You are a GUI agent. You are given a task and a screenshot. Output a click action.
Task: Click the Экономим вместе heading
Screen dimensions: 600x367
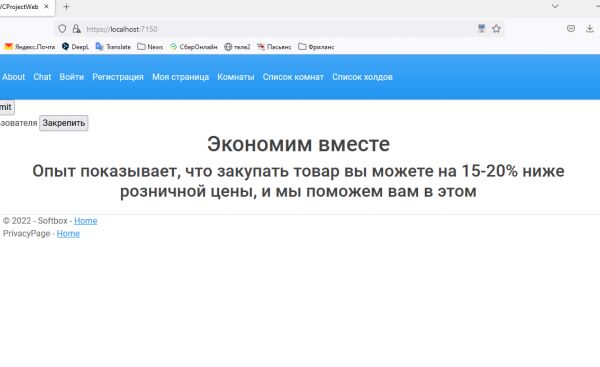click(x=298, y=144)
